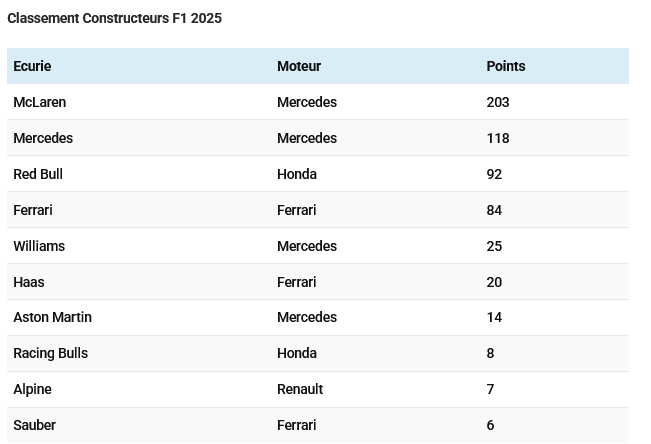
Task: Click the 118 points value
Action: coord(498,138)
